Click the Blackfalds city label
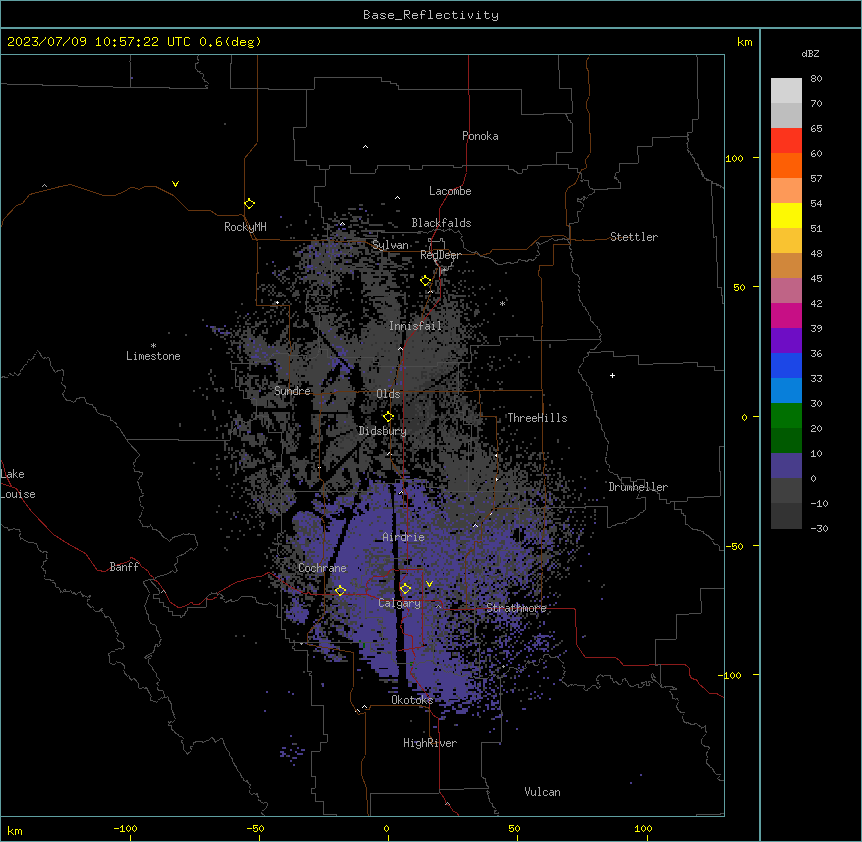The height and width of the screenshot is (842, 862). (441, 223)
